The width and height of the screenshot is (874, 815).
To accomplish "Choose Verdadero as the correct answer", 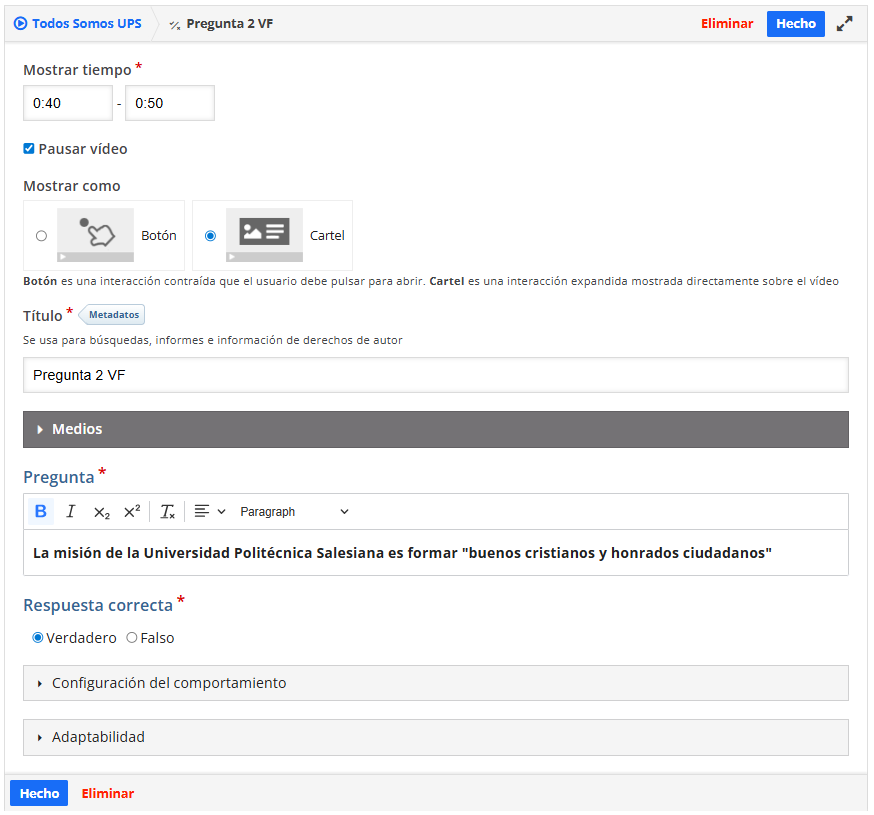I will [x=38, y=638].
